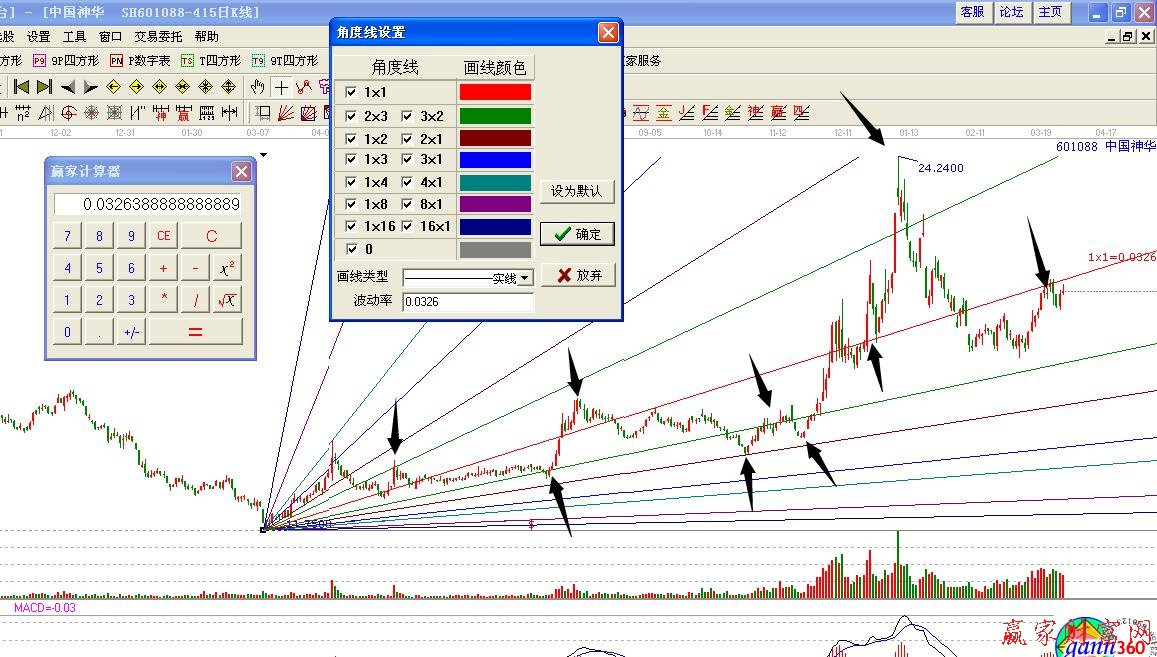Select the 神 ruler tool
Image resolution: width=1157 pixels, height=657 pixels.
pos(161,112)
